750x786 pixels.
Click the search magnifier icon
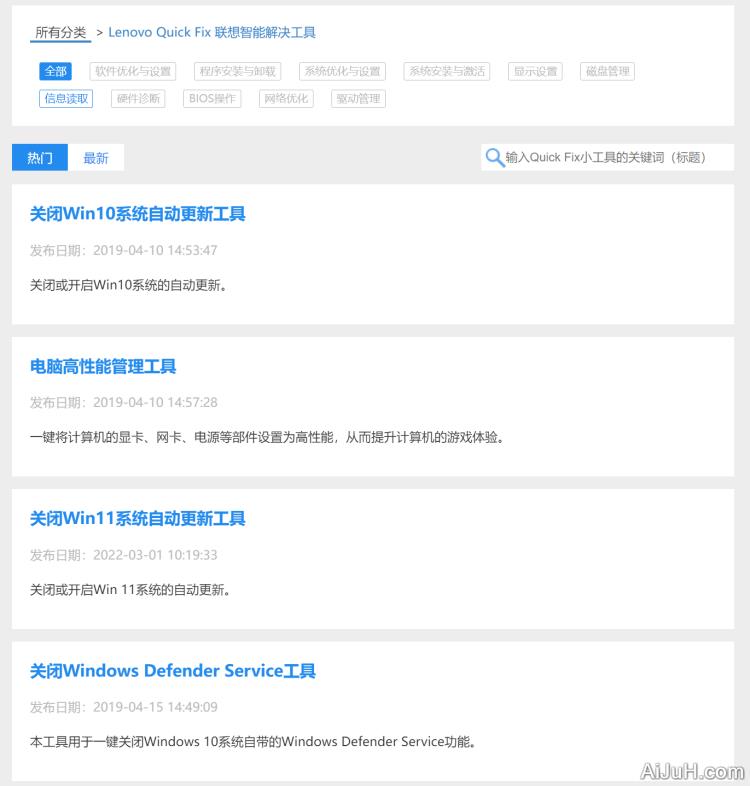coord(494,157)
